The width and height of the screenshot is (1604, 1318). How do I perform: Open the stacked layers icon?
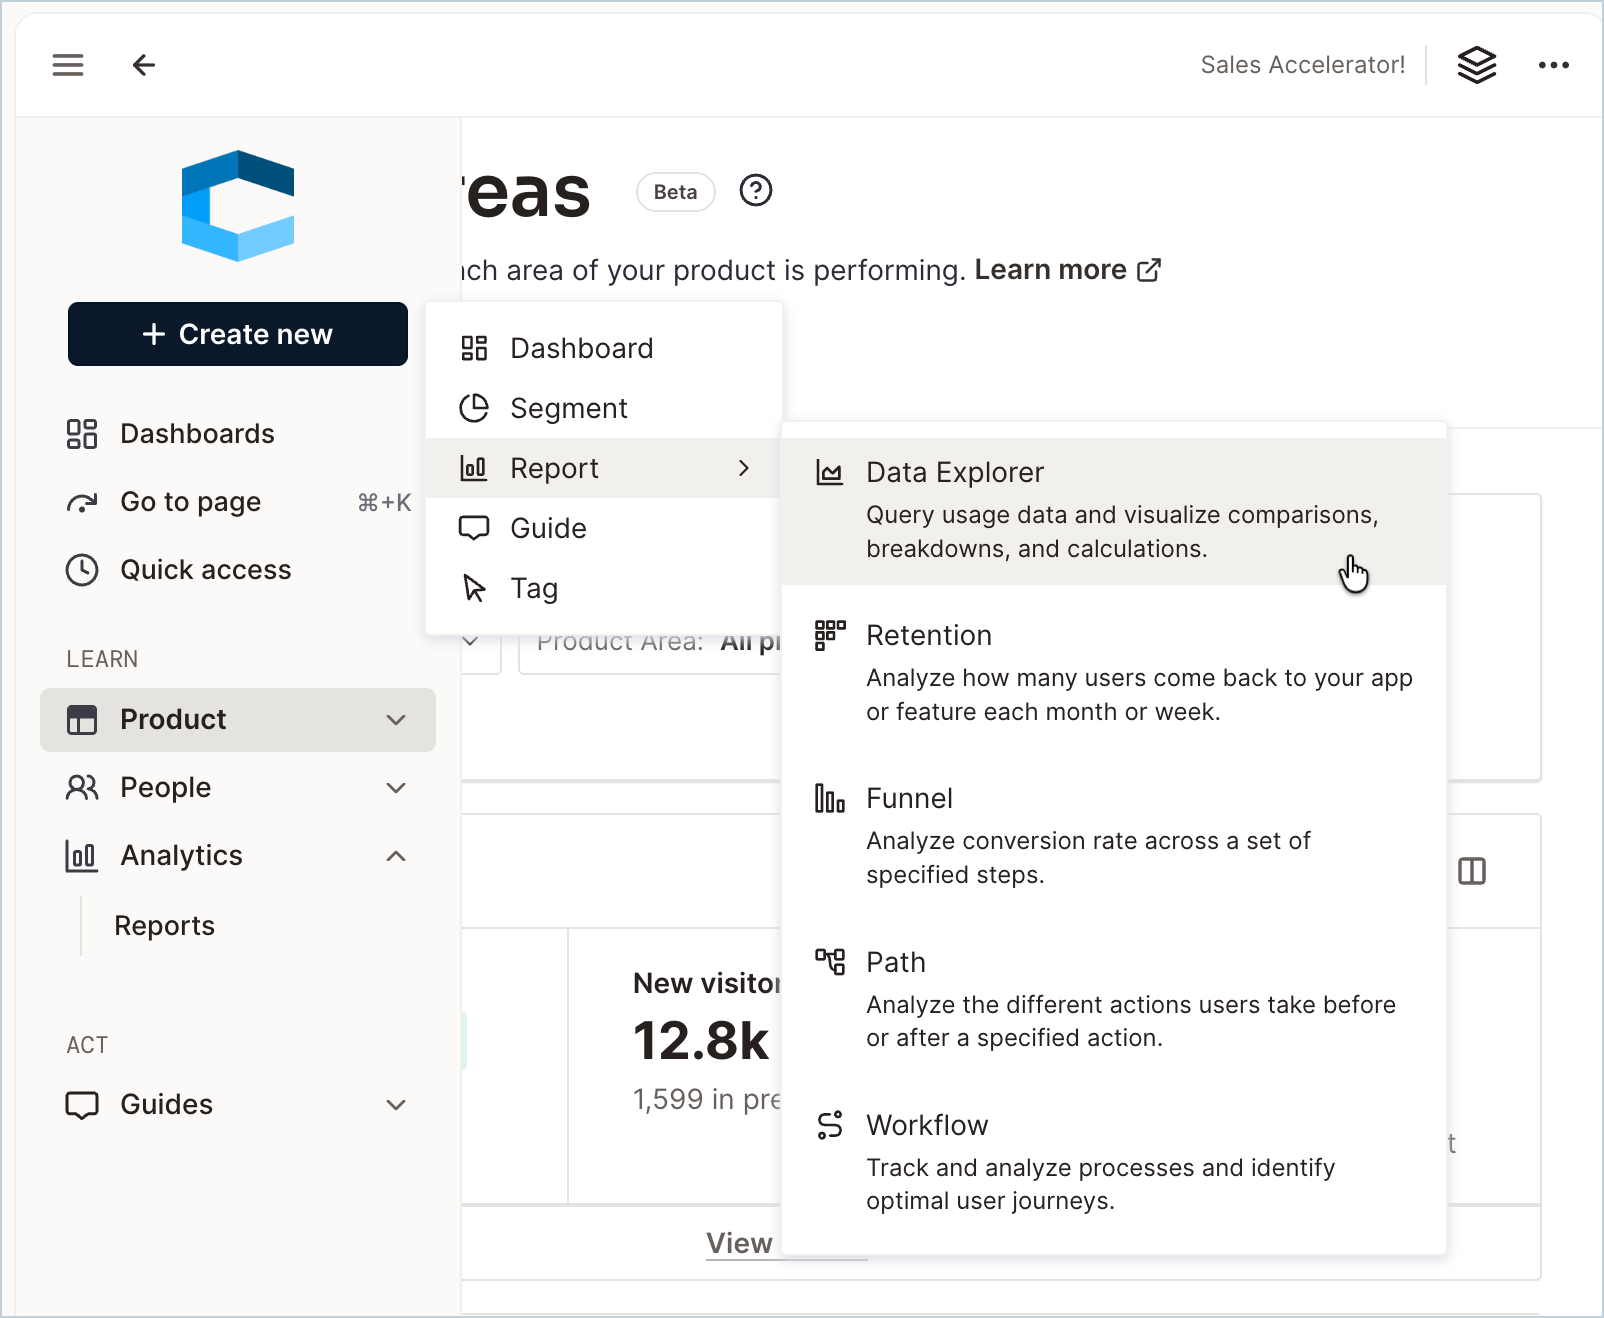(1476, 65)
